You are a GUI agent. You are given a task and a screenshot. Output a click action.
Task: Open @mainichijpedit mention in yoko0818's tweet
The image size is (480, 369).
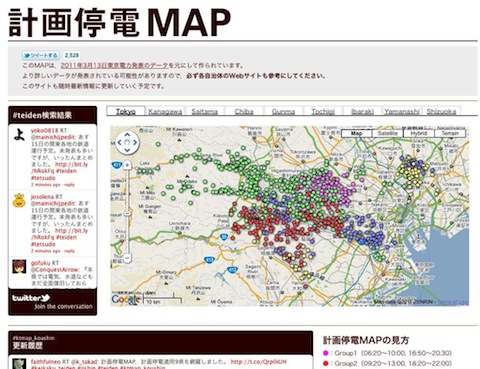point(53,137)
